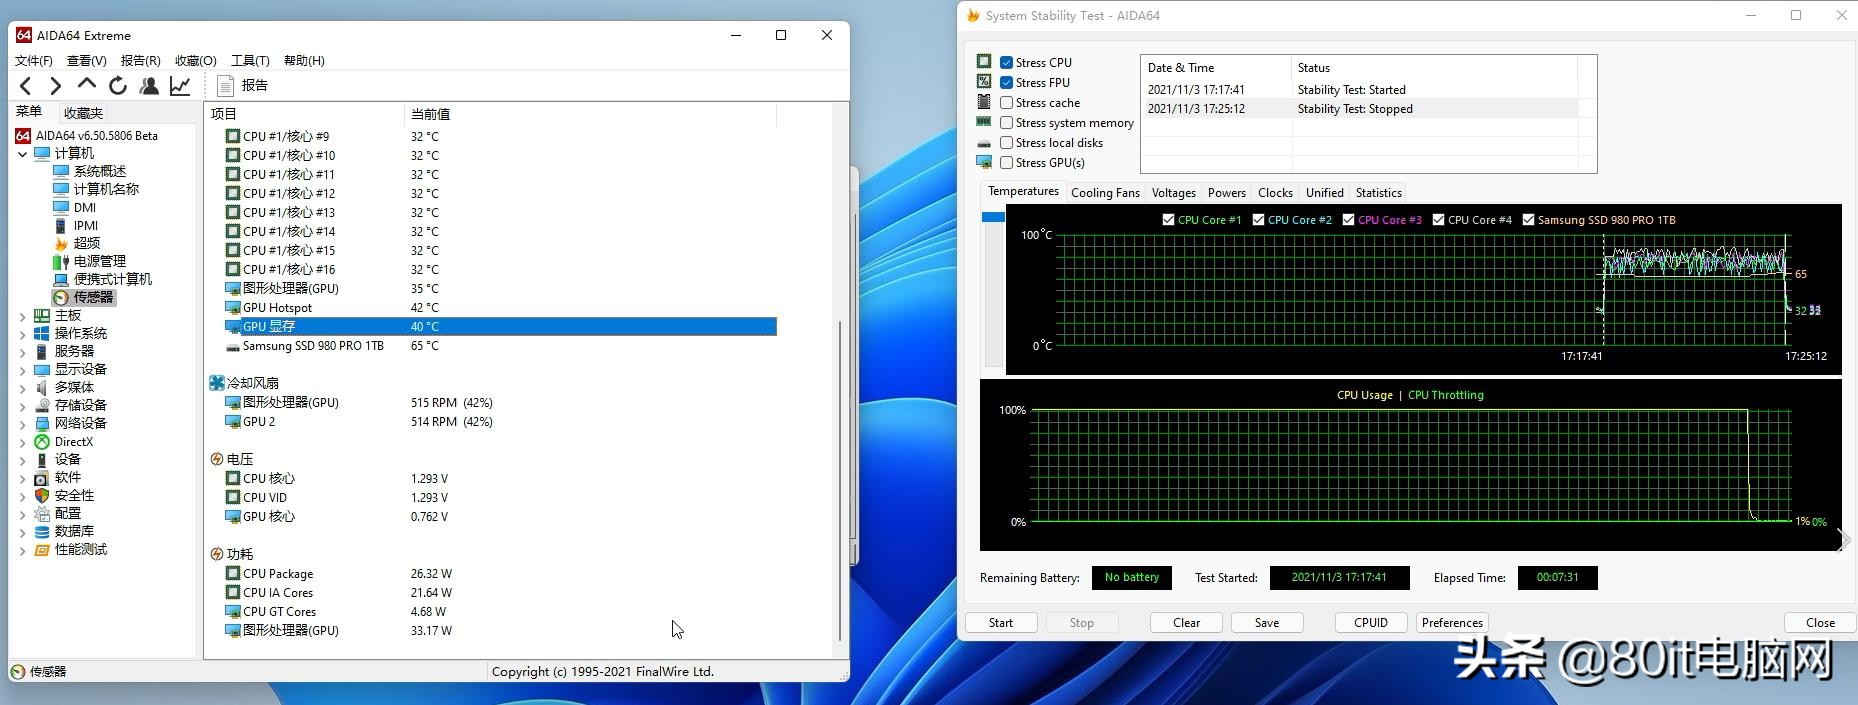Click the Forward navigation arrow in AIDA64
The width and height of the screenshot is (1858, 705).
point(56,86)
